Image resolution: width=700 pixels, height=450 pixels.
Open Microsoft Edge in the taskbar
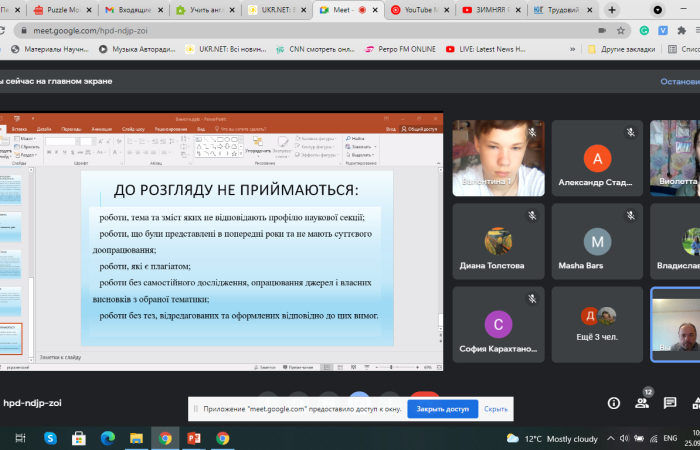[107, 438]
